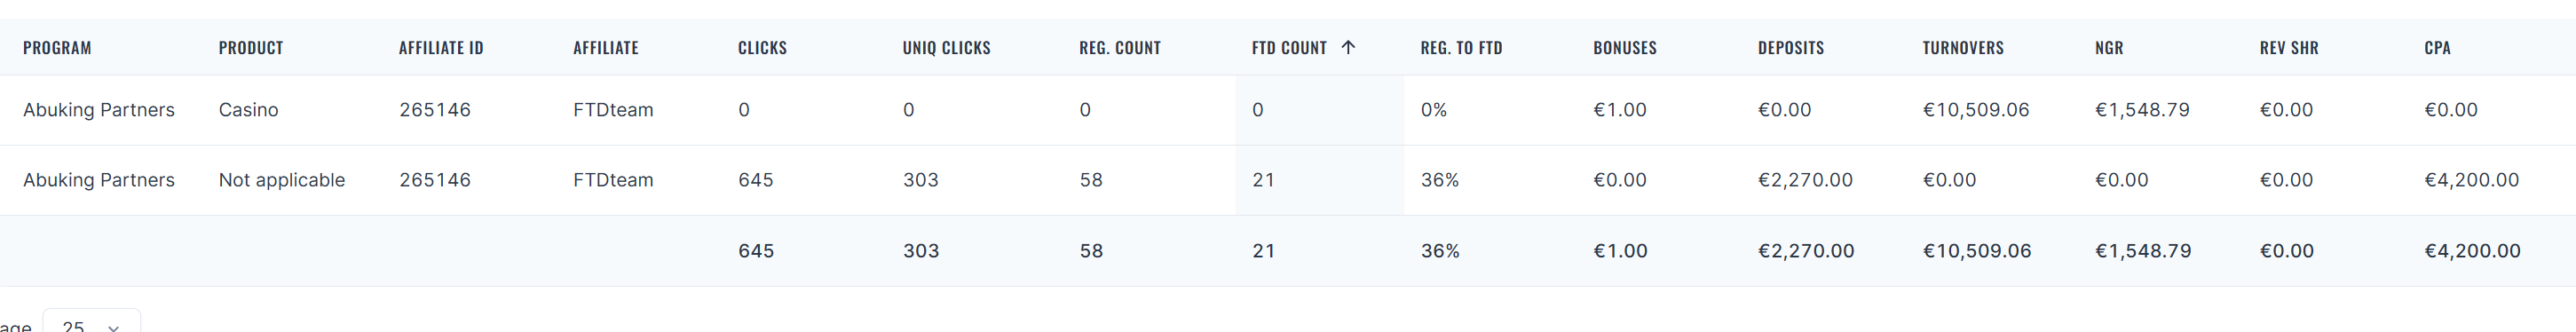This screenshot has width=2576, height=332.
Task: Sort by the Affiliate column header
Action: 606,48
